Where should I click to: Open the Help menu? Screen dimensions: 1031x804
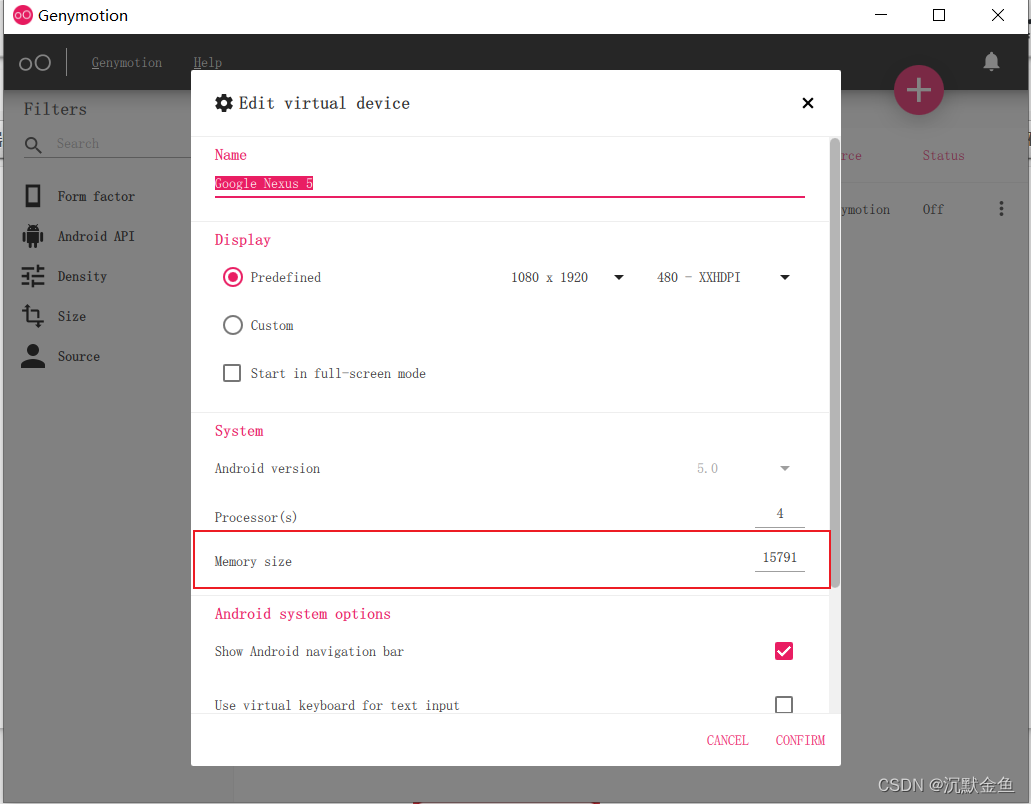click(207, 62)
